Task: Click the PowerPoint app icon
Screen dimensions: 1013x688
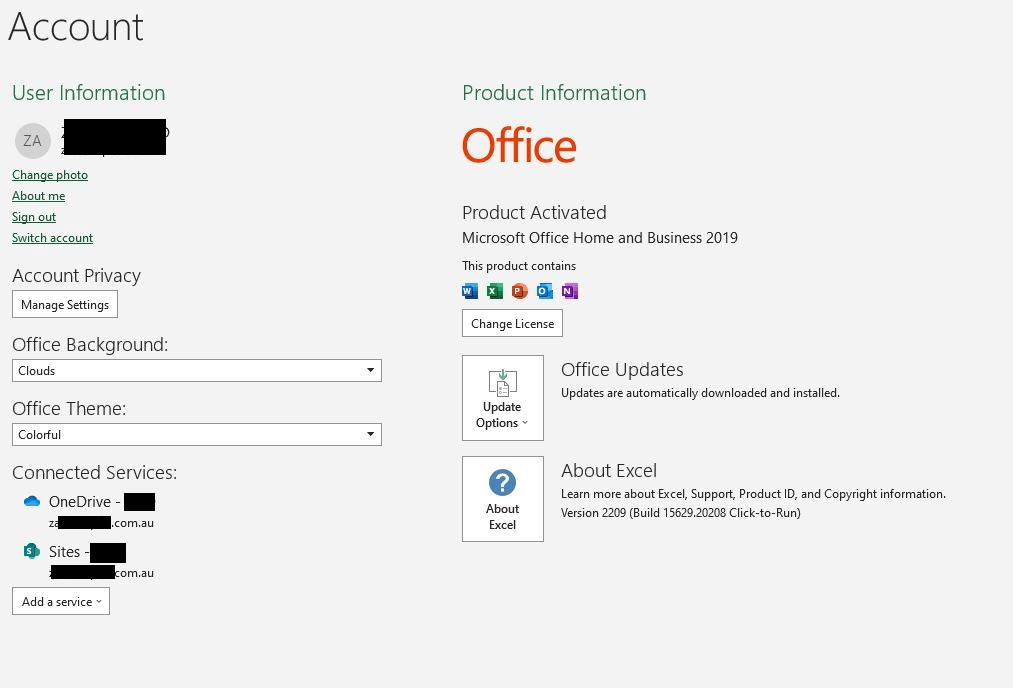Action: click(x=519, y=291)
